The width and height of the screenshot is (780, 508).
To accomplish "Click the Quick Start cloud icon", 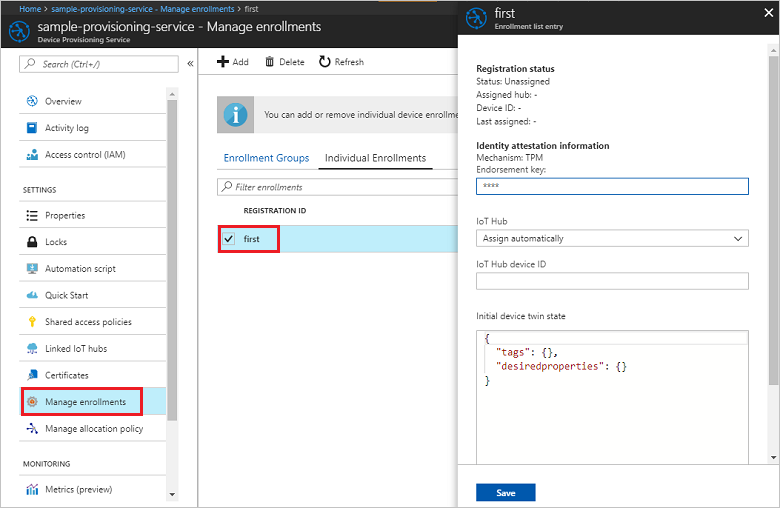I will (32, 295).
